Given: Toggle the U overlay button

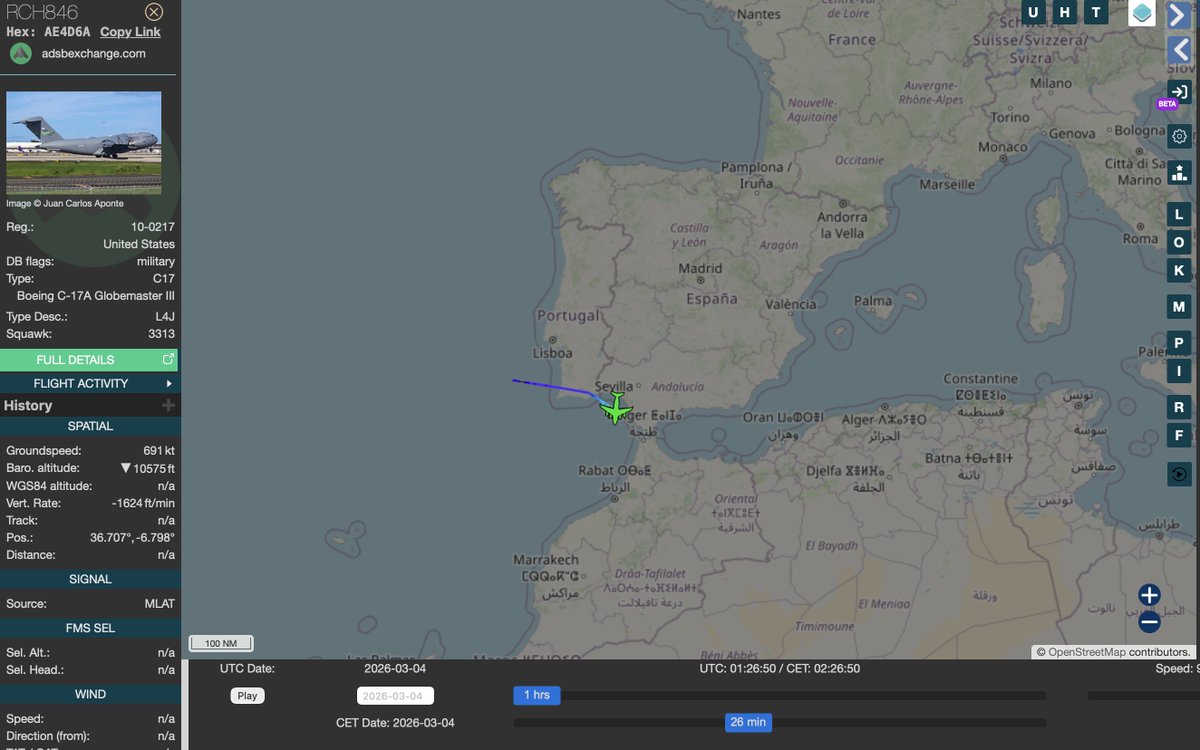Looking at the screenshot, I should coord(1033,12).
